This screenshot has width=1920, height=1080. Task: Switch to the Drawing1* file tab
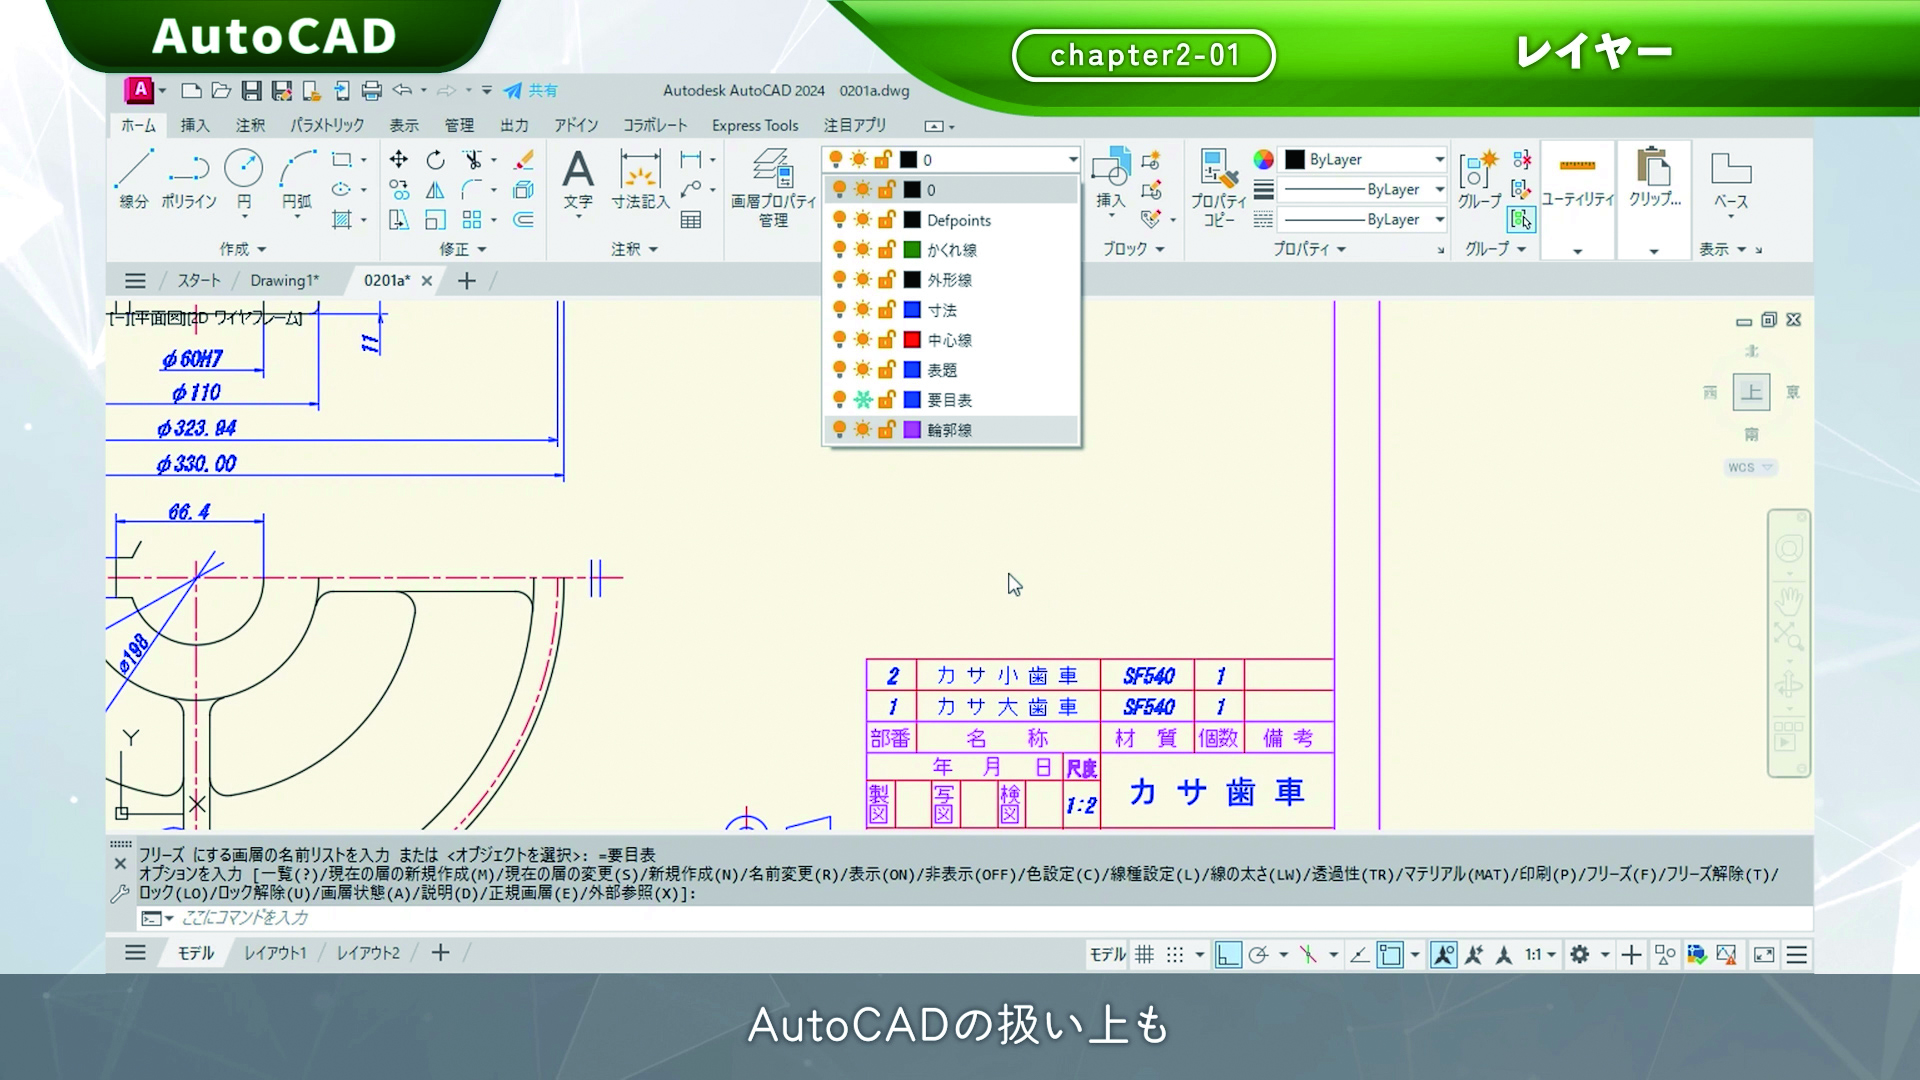click(284, 281)
